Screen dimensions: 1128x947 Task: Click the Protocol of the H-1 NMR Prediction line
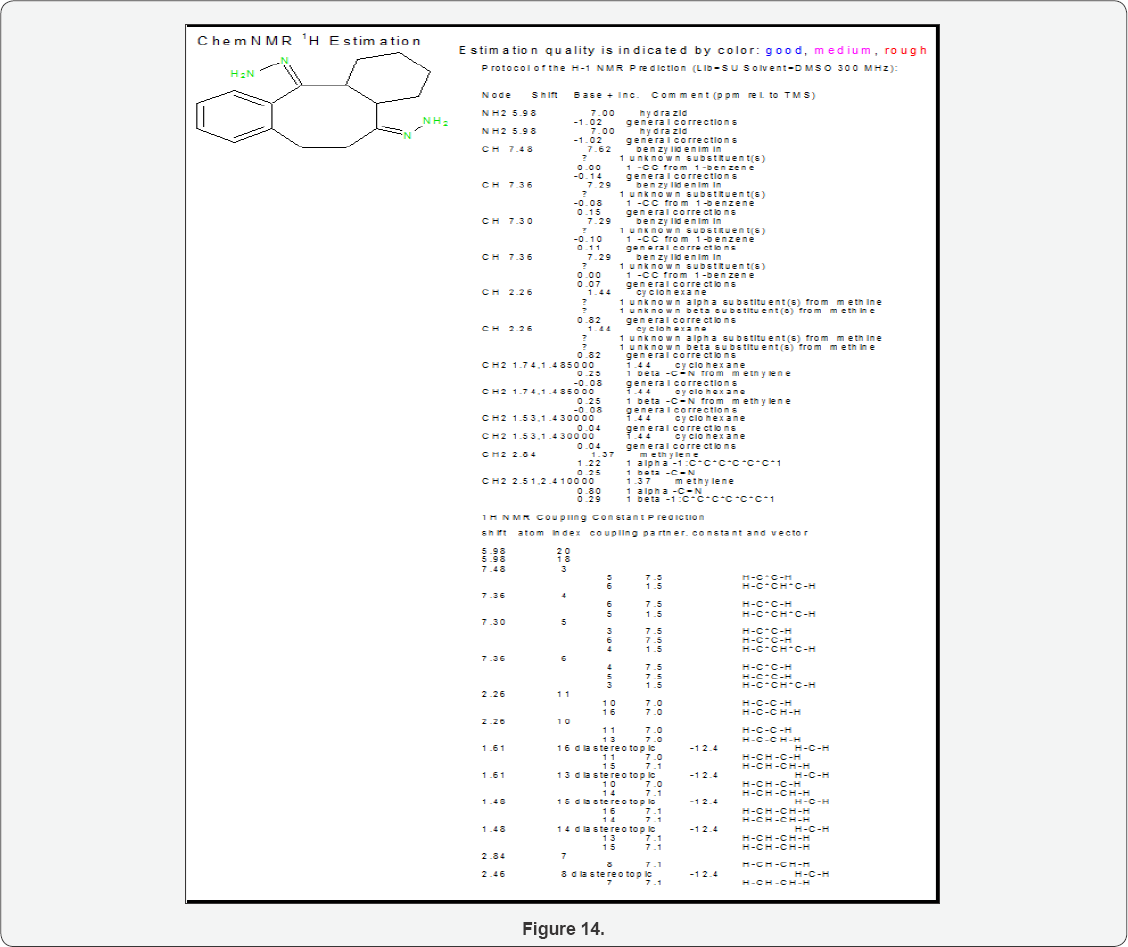coord(689,67)
